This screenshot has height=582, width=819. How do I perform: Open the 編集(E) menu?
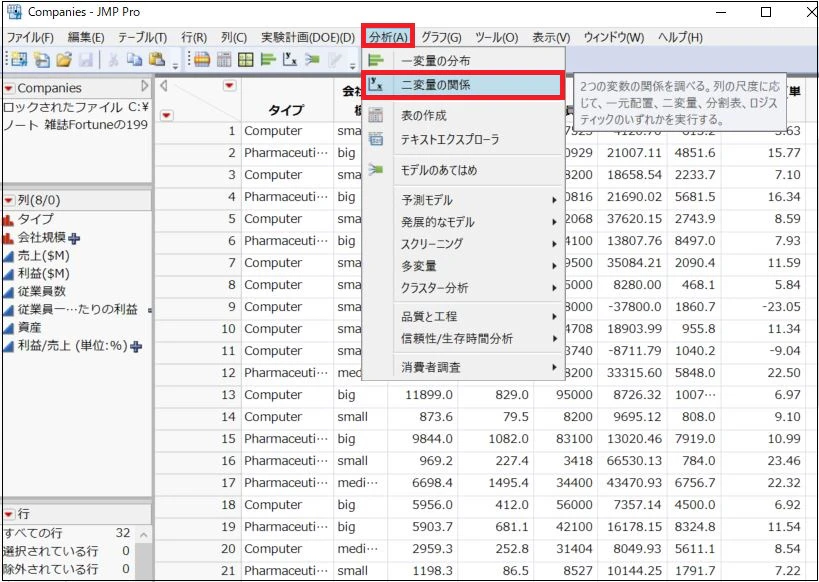[86, 38]
